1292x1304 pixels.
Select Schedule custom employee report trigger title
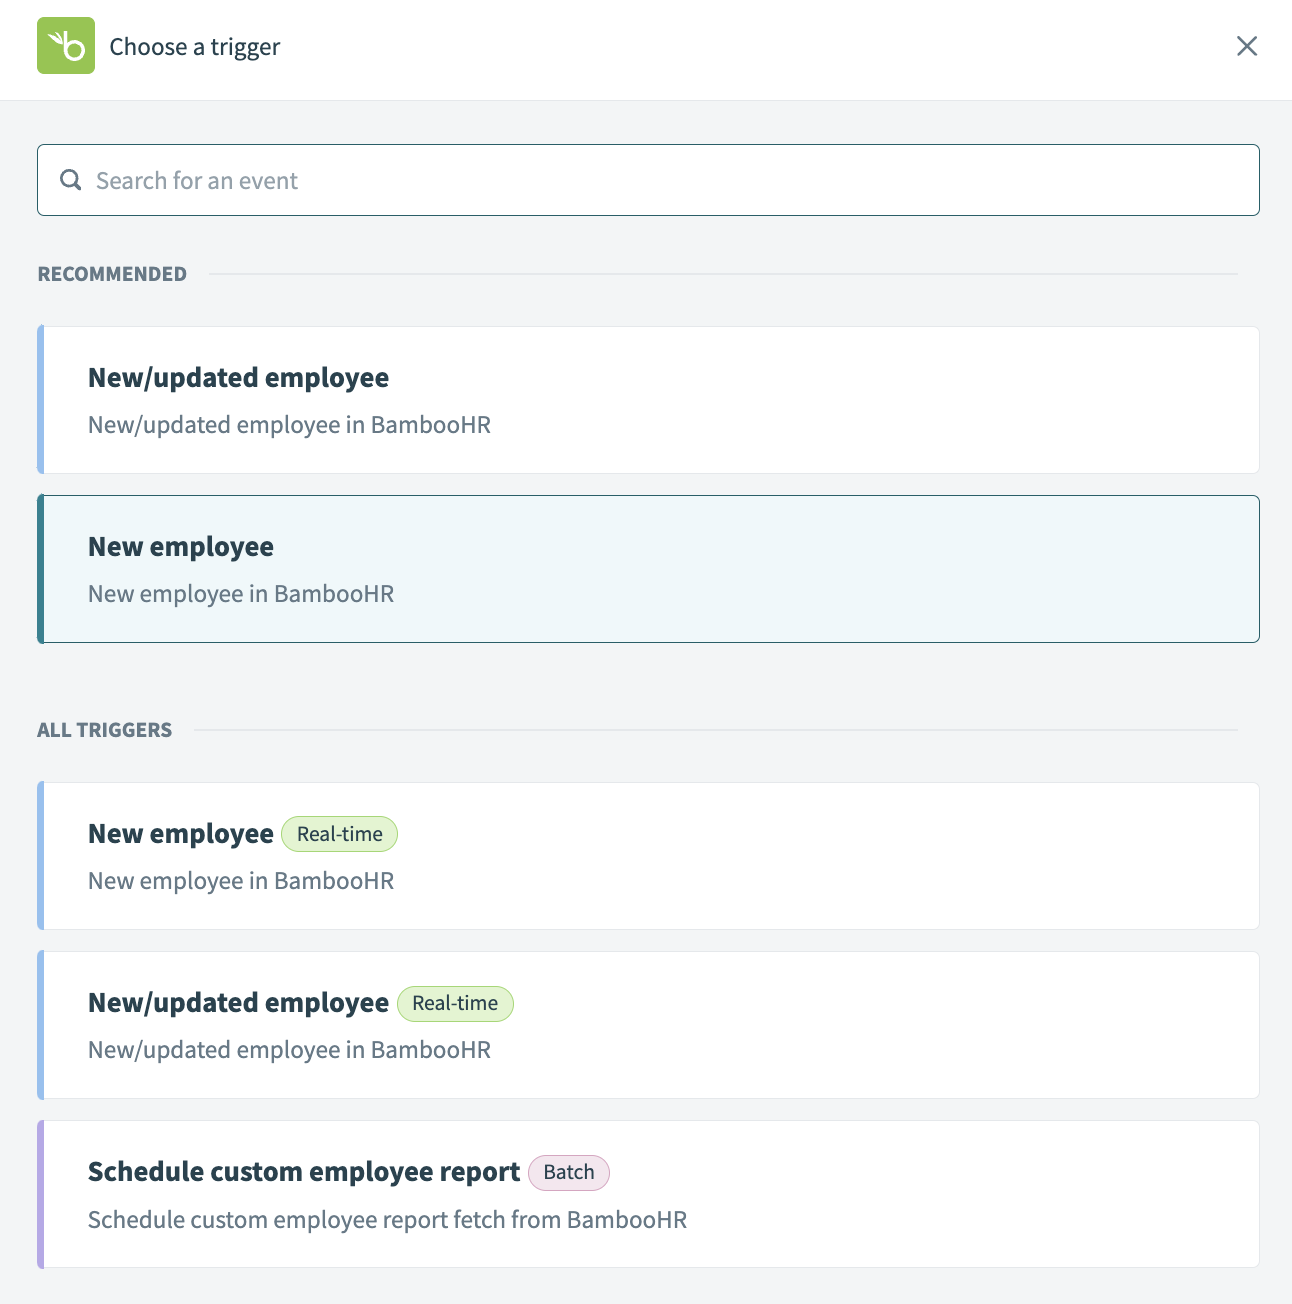tap(304, 1172)
